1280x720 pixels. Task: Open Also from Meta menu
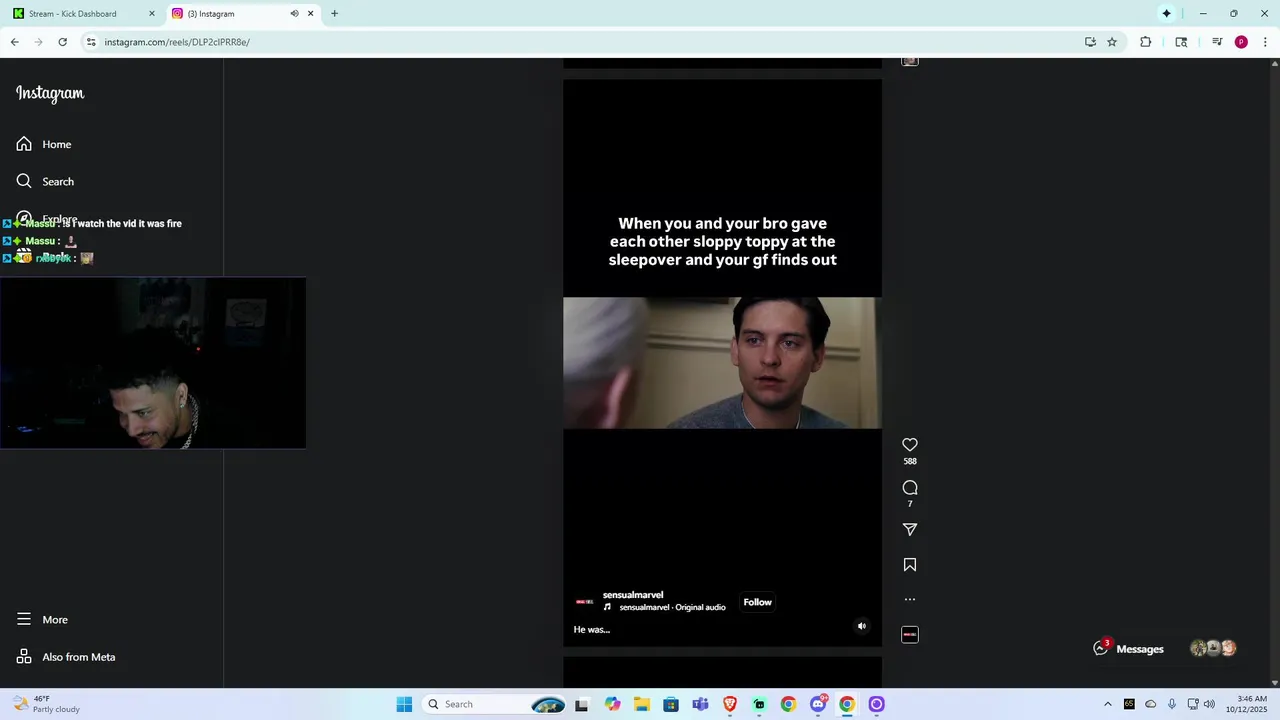pyautogui.click(x=66, y=657)
